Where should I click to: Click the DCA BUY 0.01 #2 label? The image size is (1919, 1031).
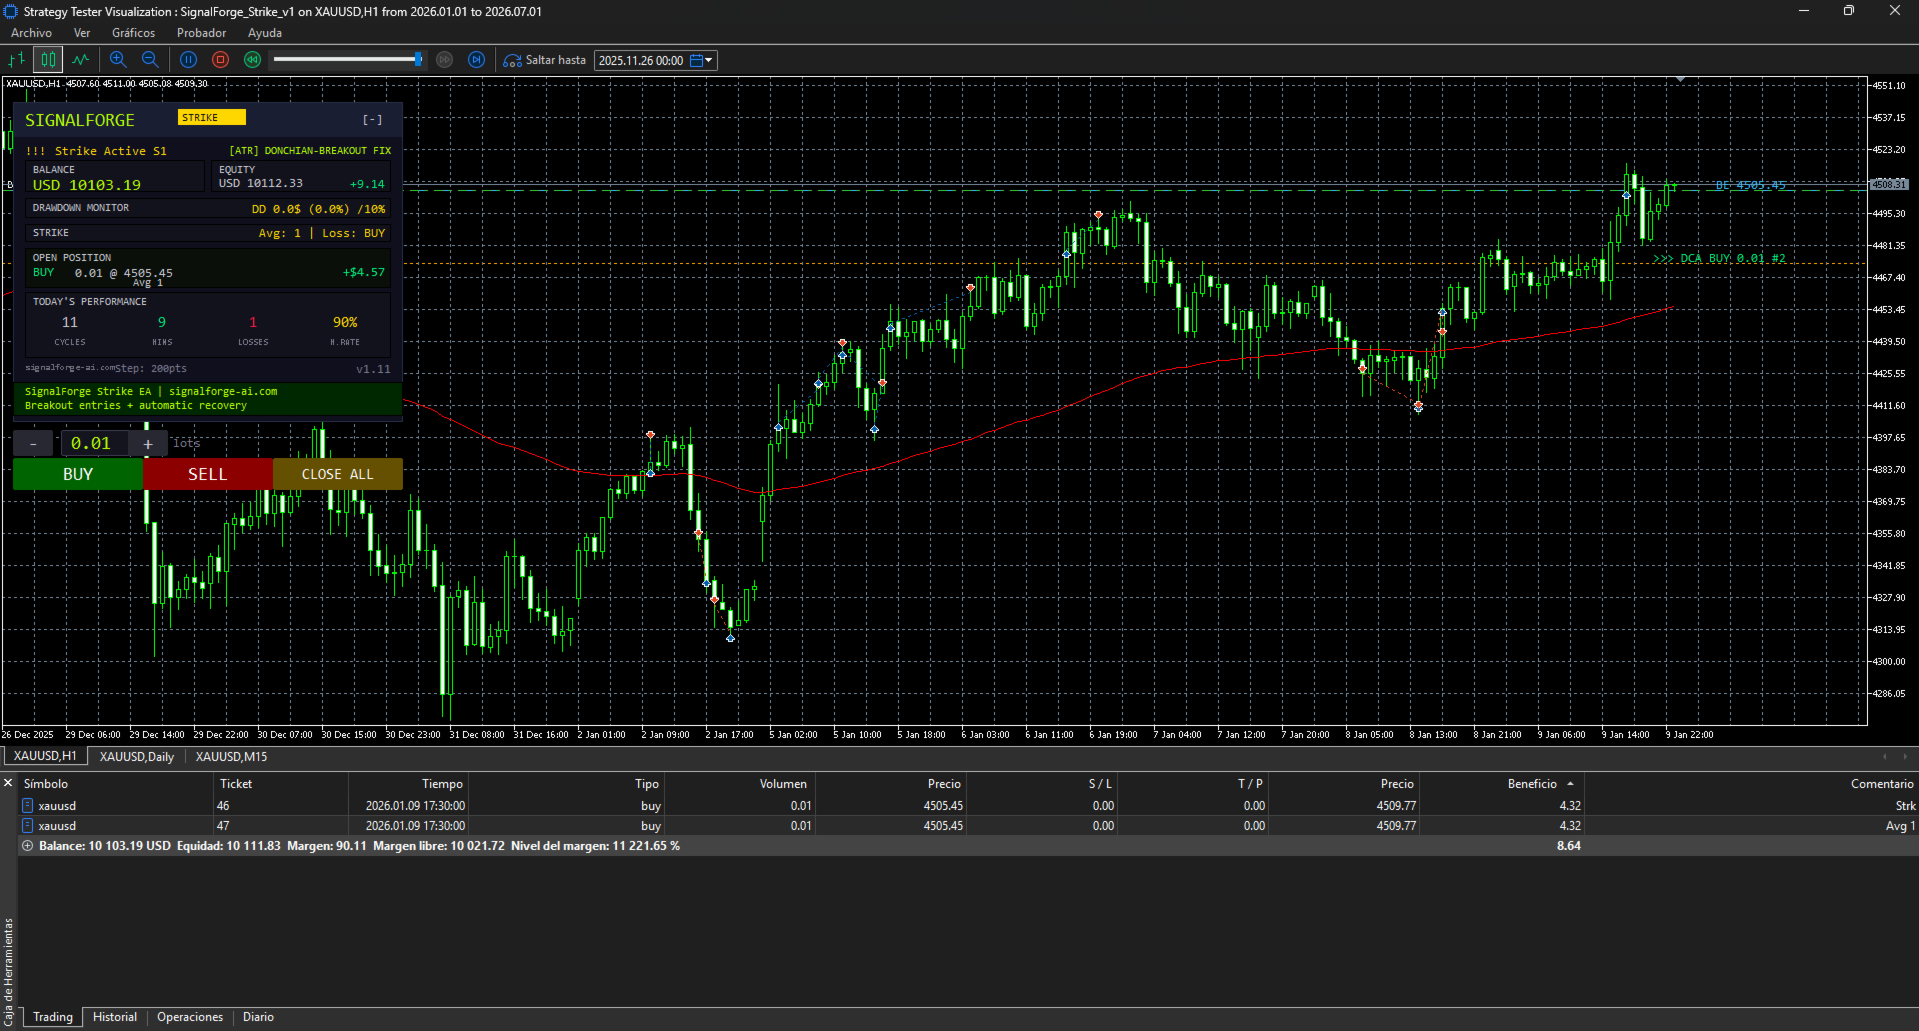1719,259
